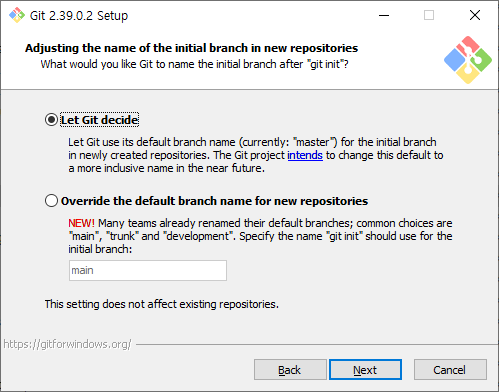Screen dimensions: 499x392
Task: Click the red "NEW!" label
Action: pos(81,223)
